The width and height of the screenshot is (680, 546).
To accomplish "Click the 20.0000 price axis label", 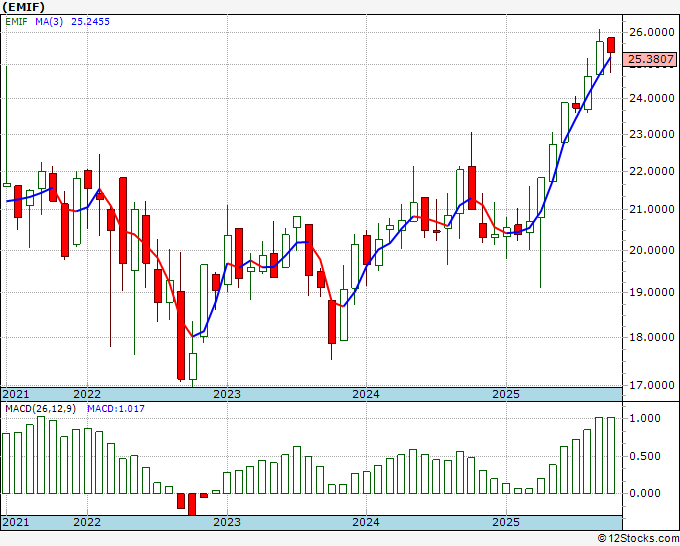I will coord(652,250).
